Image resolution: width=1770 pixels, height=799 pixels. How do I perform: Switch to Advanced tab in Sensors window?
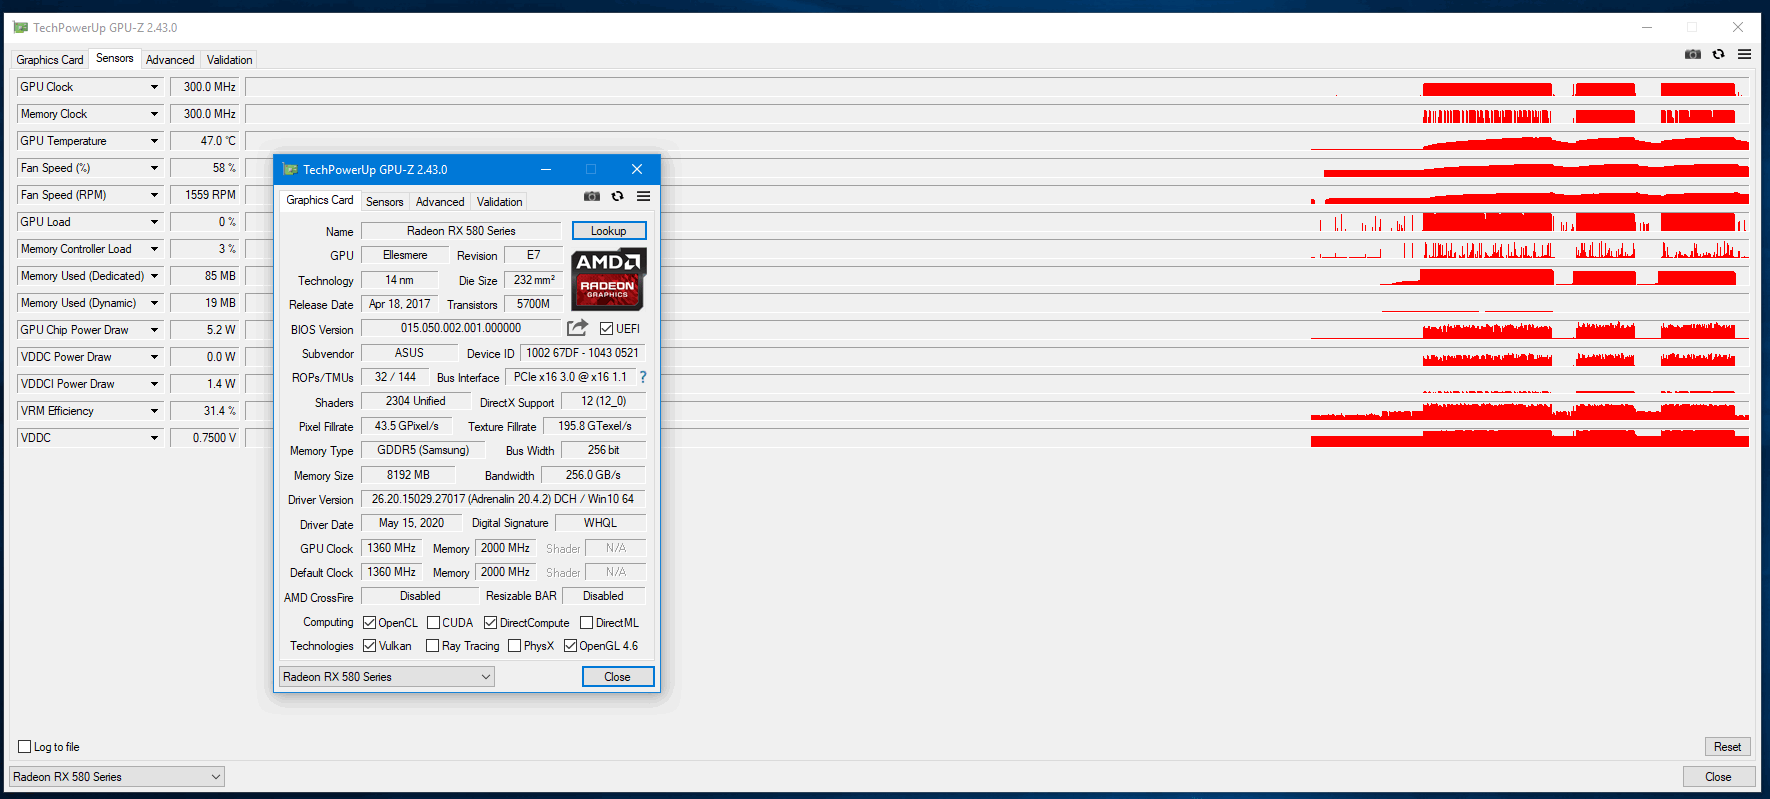click(x=170, y=60)
